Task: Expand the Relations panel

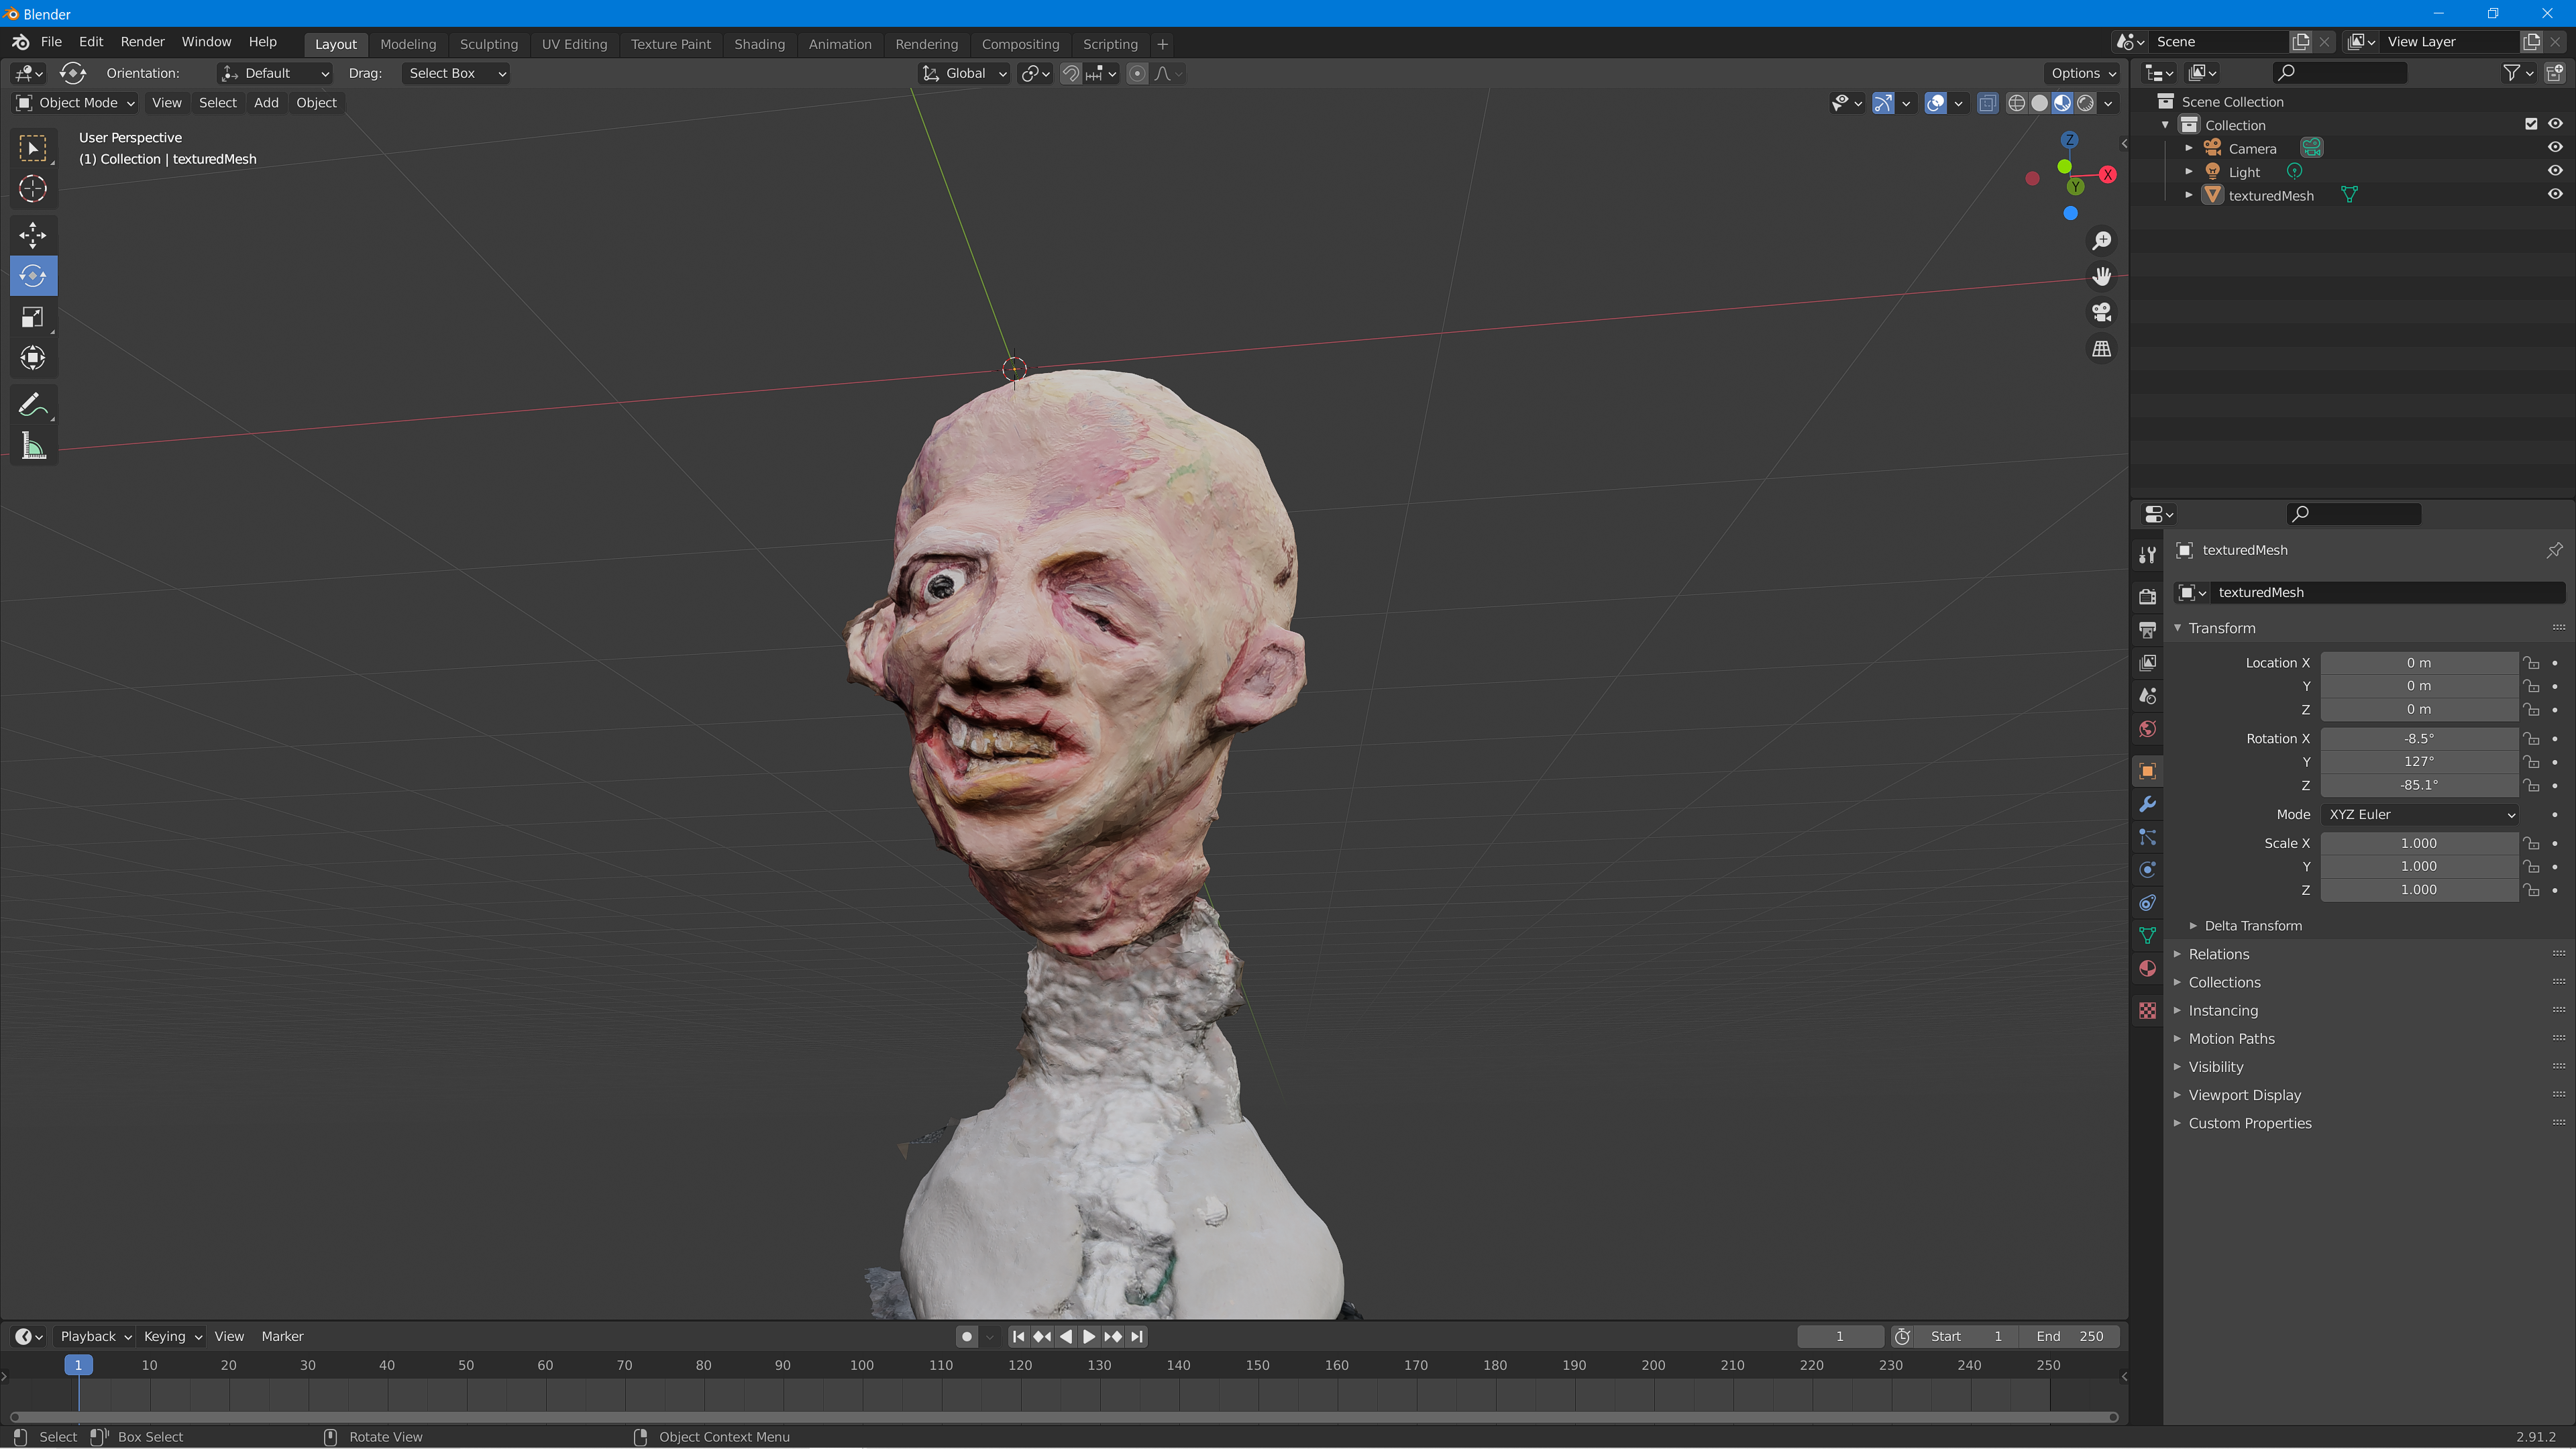Action: coord(2218,954)
